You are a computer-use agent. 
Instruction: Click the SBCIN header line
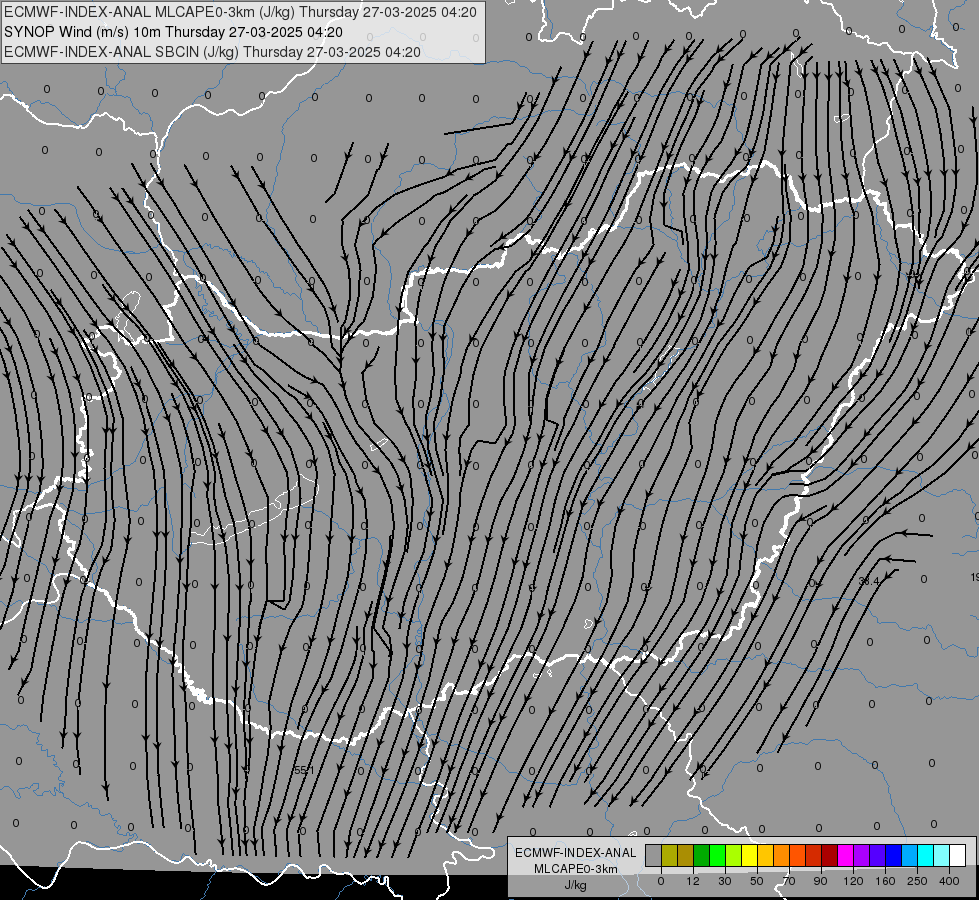pyautogui.click(x=212, y=52)
